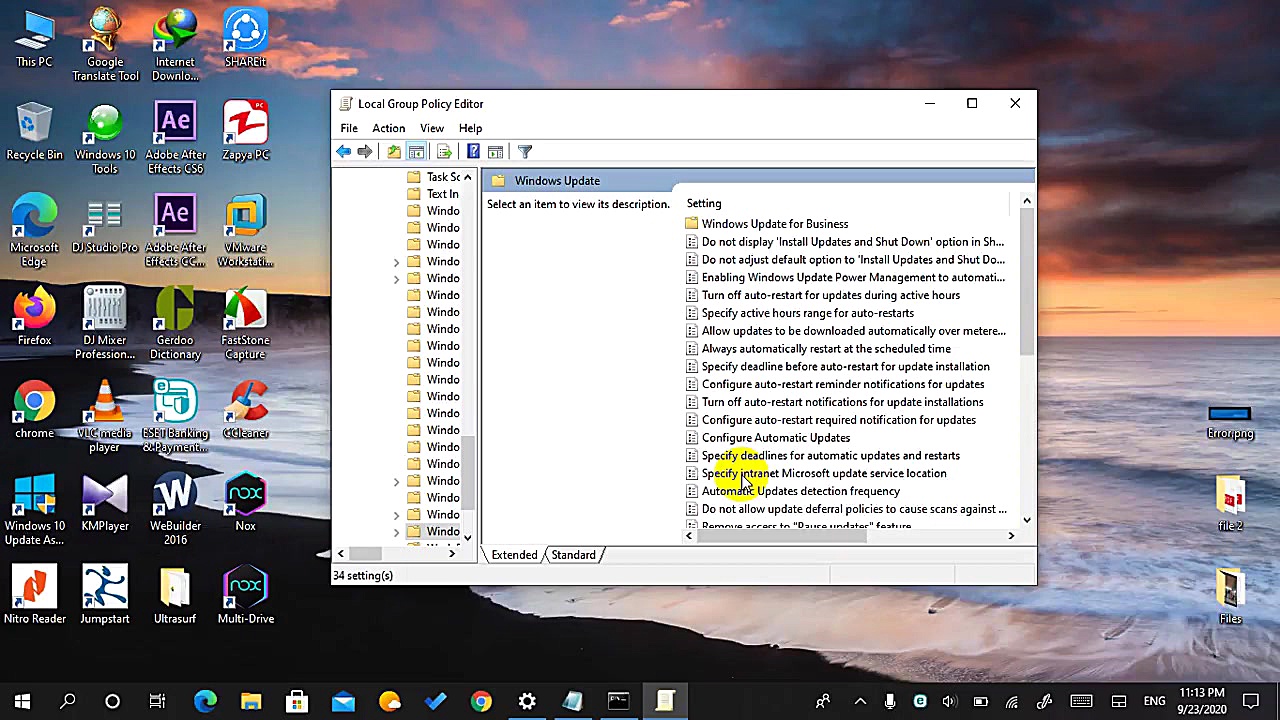Viewport: 1280px width, 720px height.
Task: Select the Up one level folder icon
Action: [x=393, y=151]
